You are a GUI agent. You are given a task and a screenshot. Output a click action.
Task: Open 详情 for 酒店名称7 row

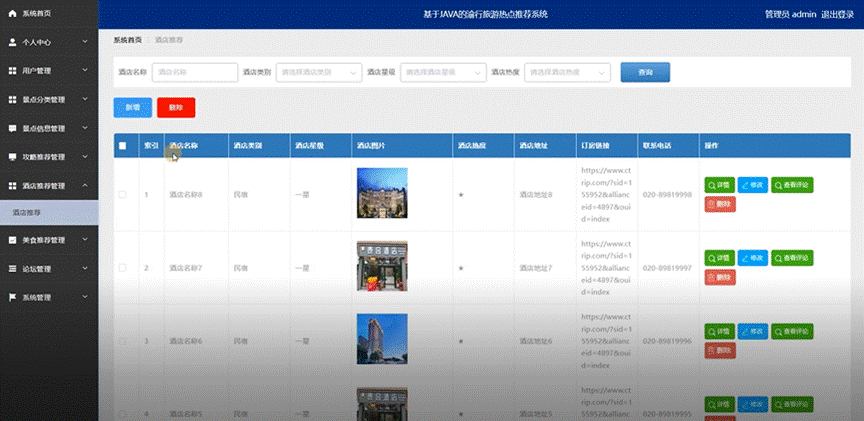click(x=720, y=258)
